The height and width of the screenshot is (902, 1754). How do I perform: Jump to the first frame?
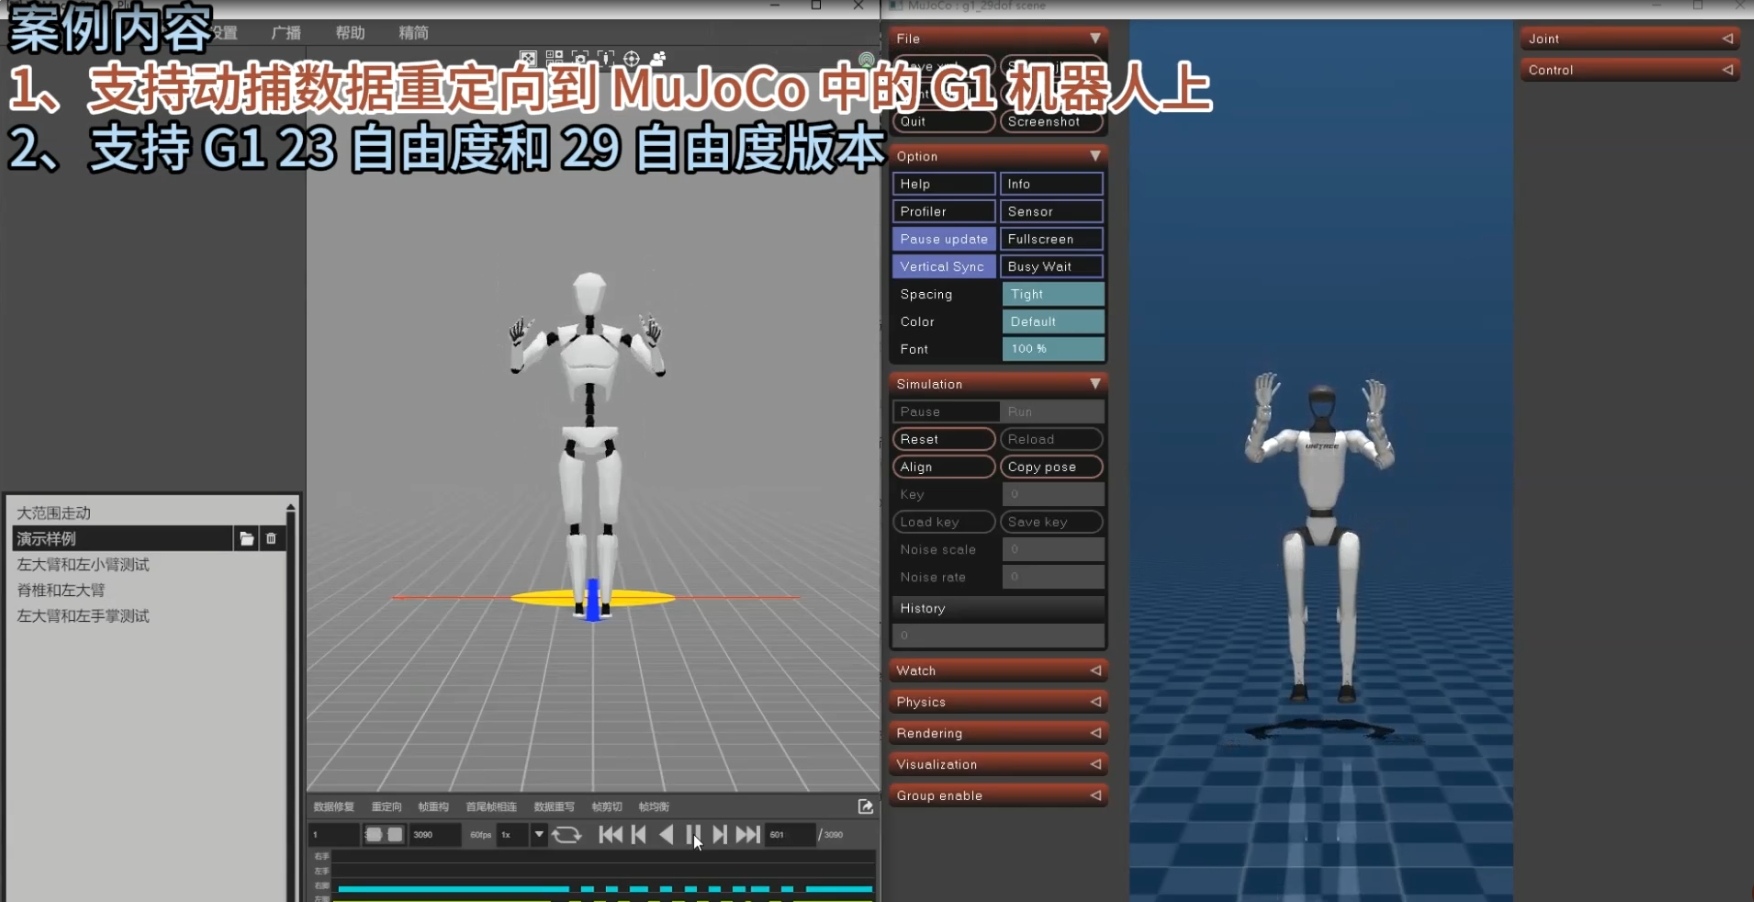pos(610,834)
